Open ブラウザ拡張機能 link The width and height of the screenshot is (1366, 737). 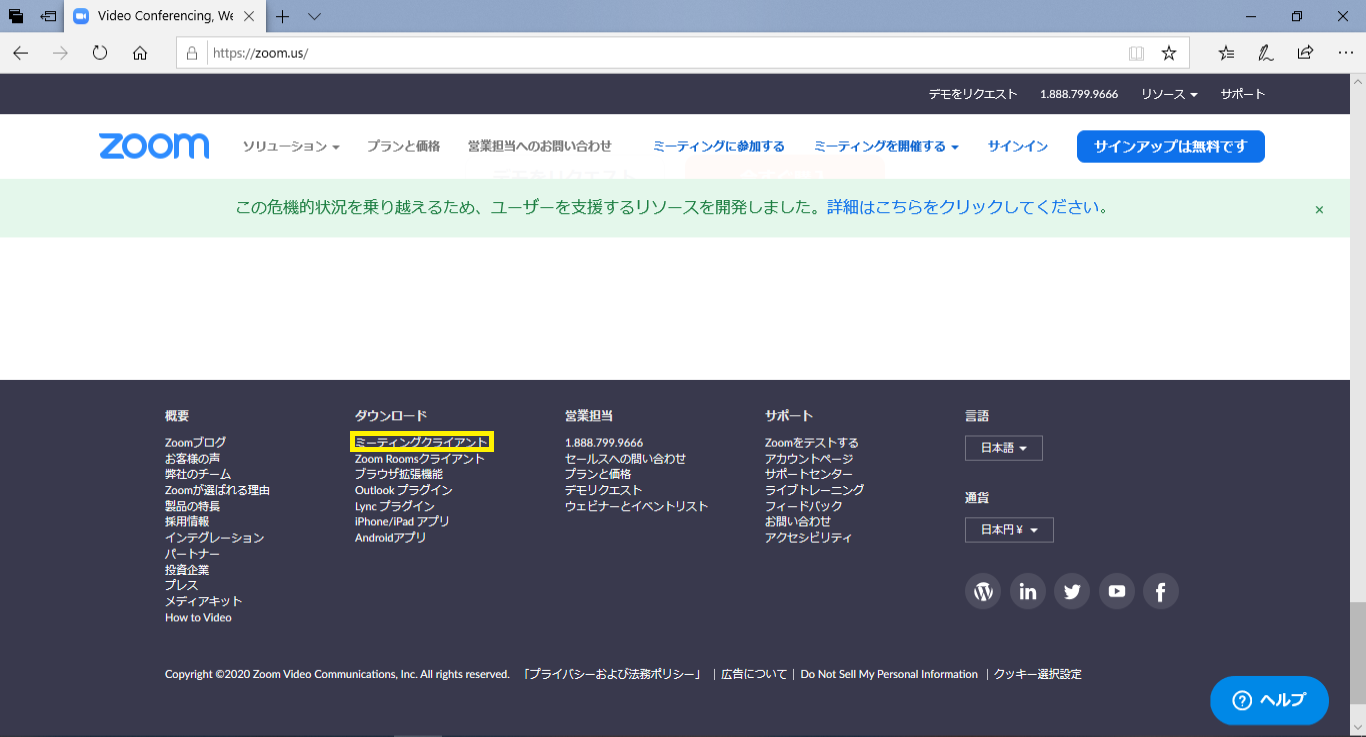point(399,474)
